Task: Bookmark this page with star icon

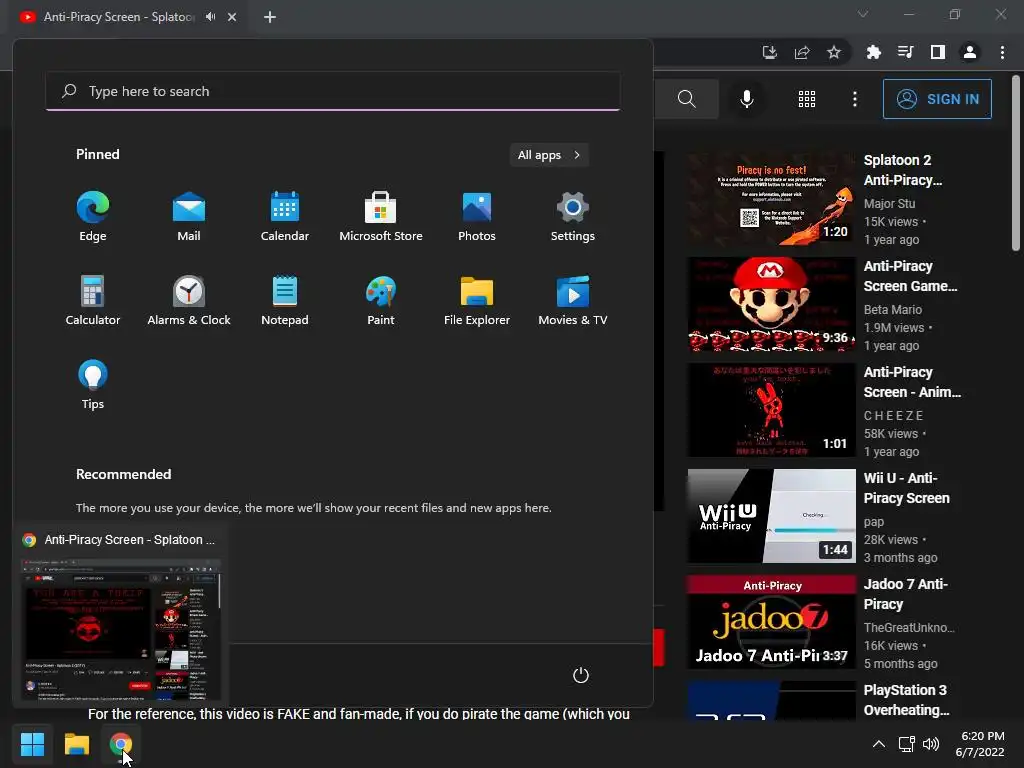Action: coord(833,52)
